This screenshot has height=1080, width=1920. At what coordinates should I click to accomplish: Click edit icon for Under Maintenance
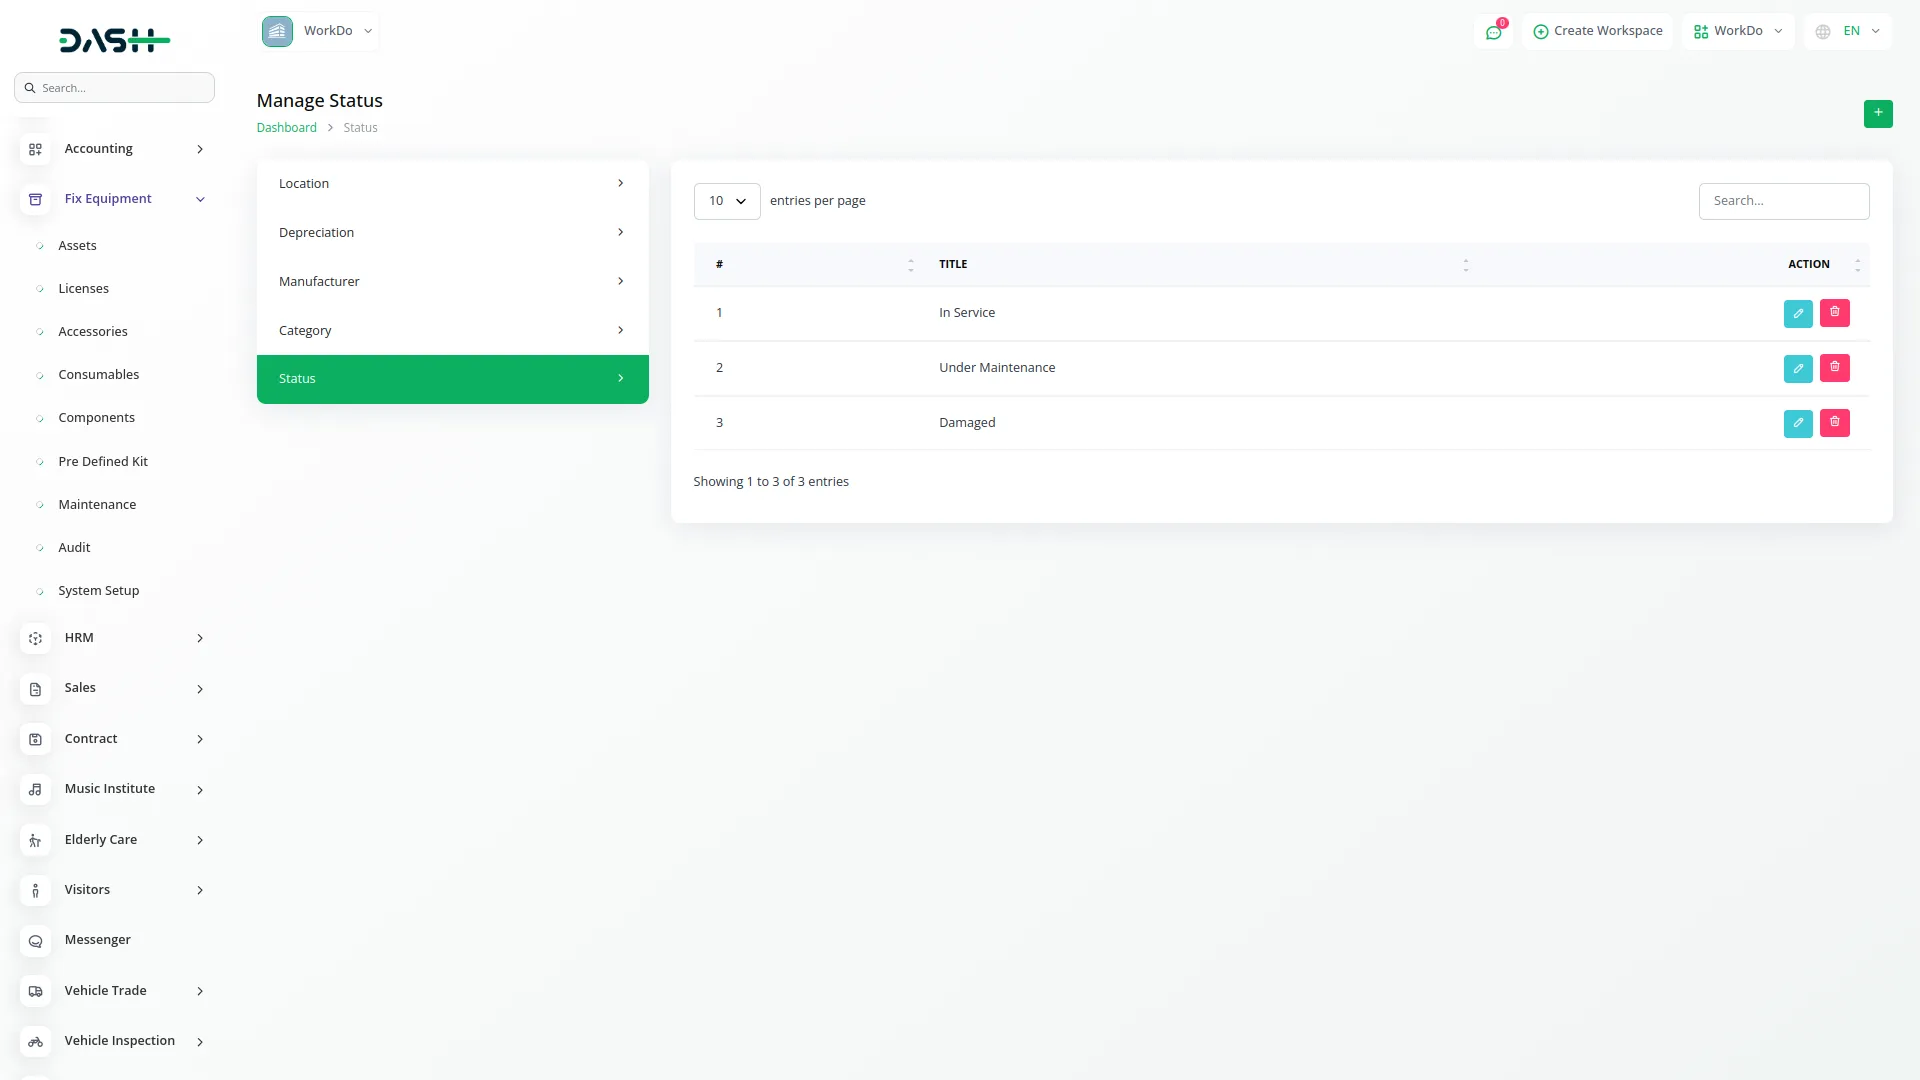1798,369
